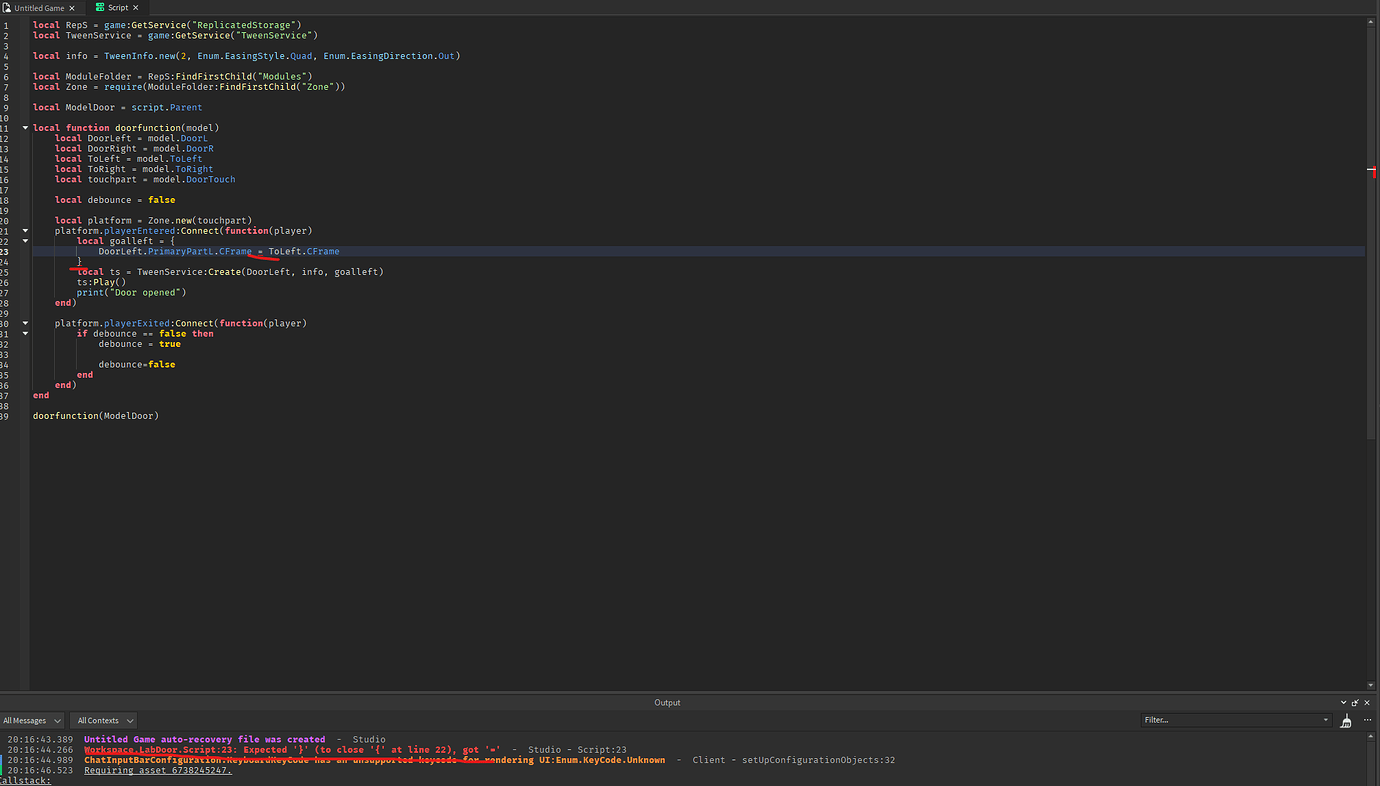The image size is (1380, 786).
Task: Close the Output panel with its X icon
Action: point(1366,702)
